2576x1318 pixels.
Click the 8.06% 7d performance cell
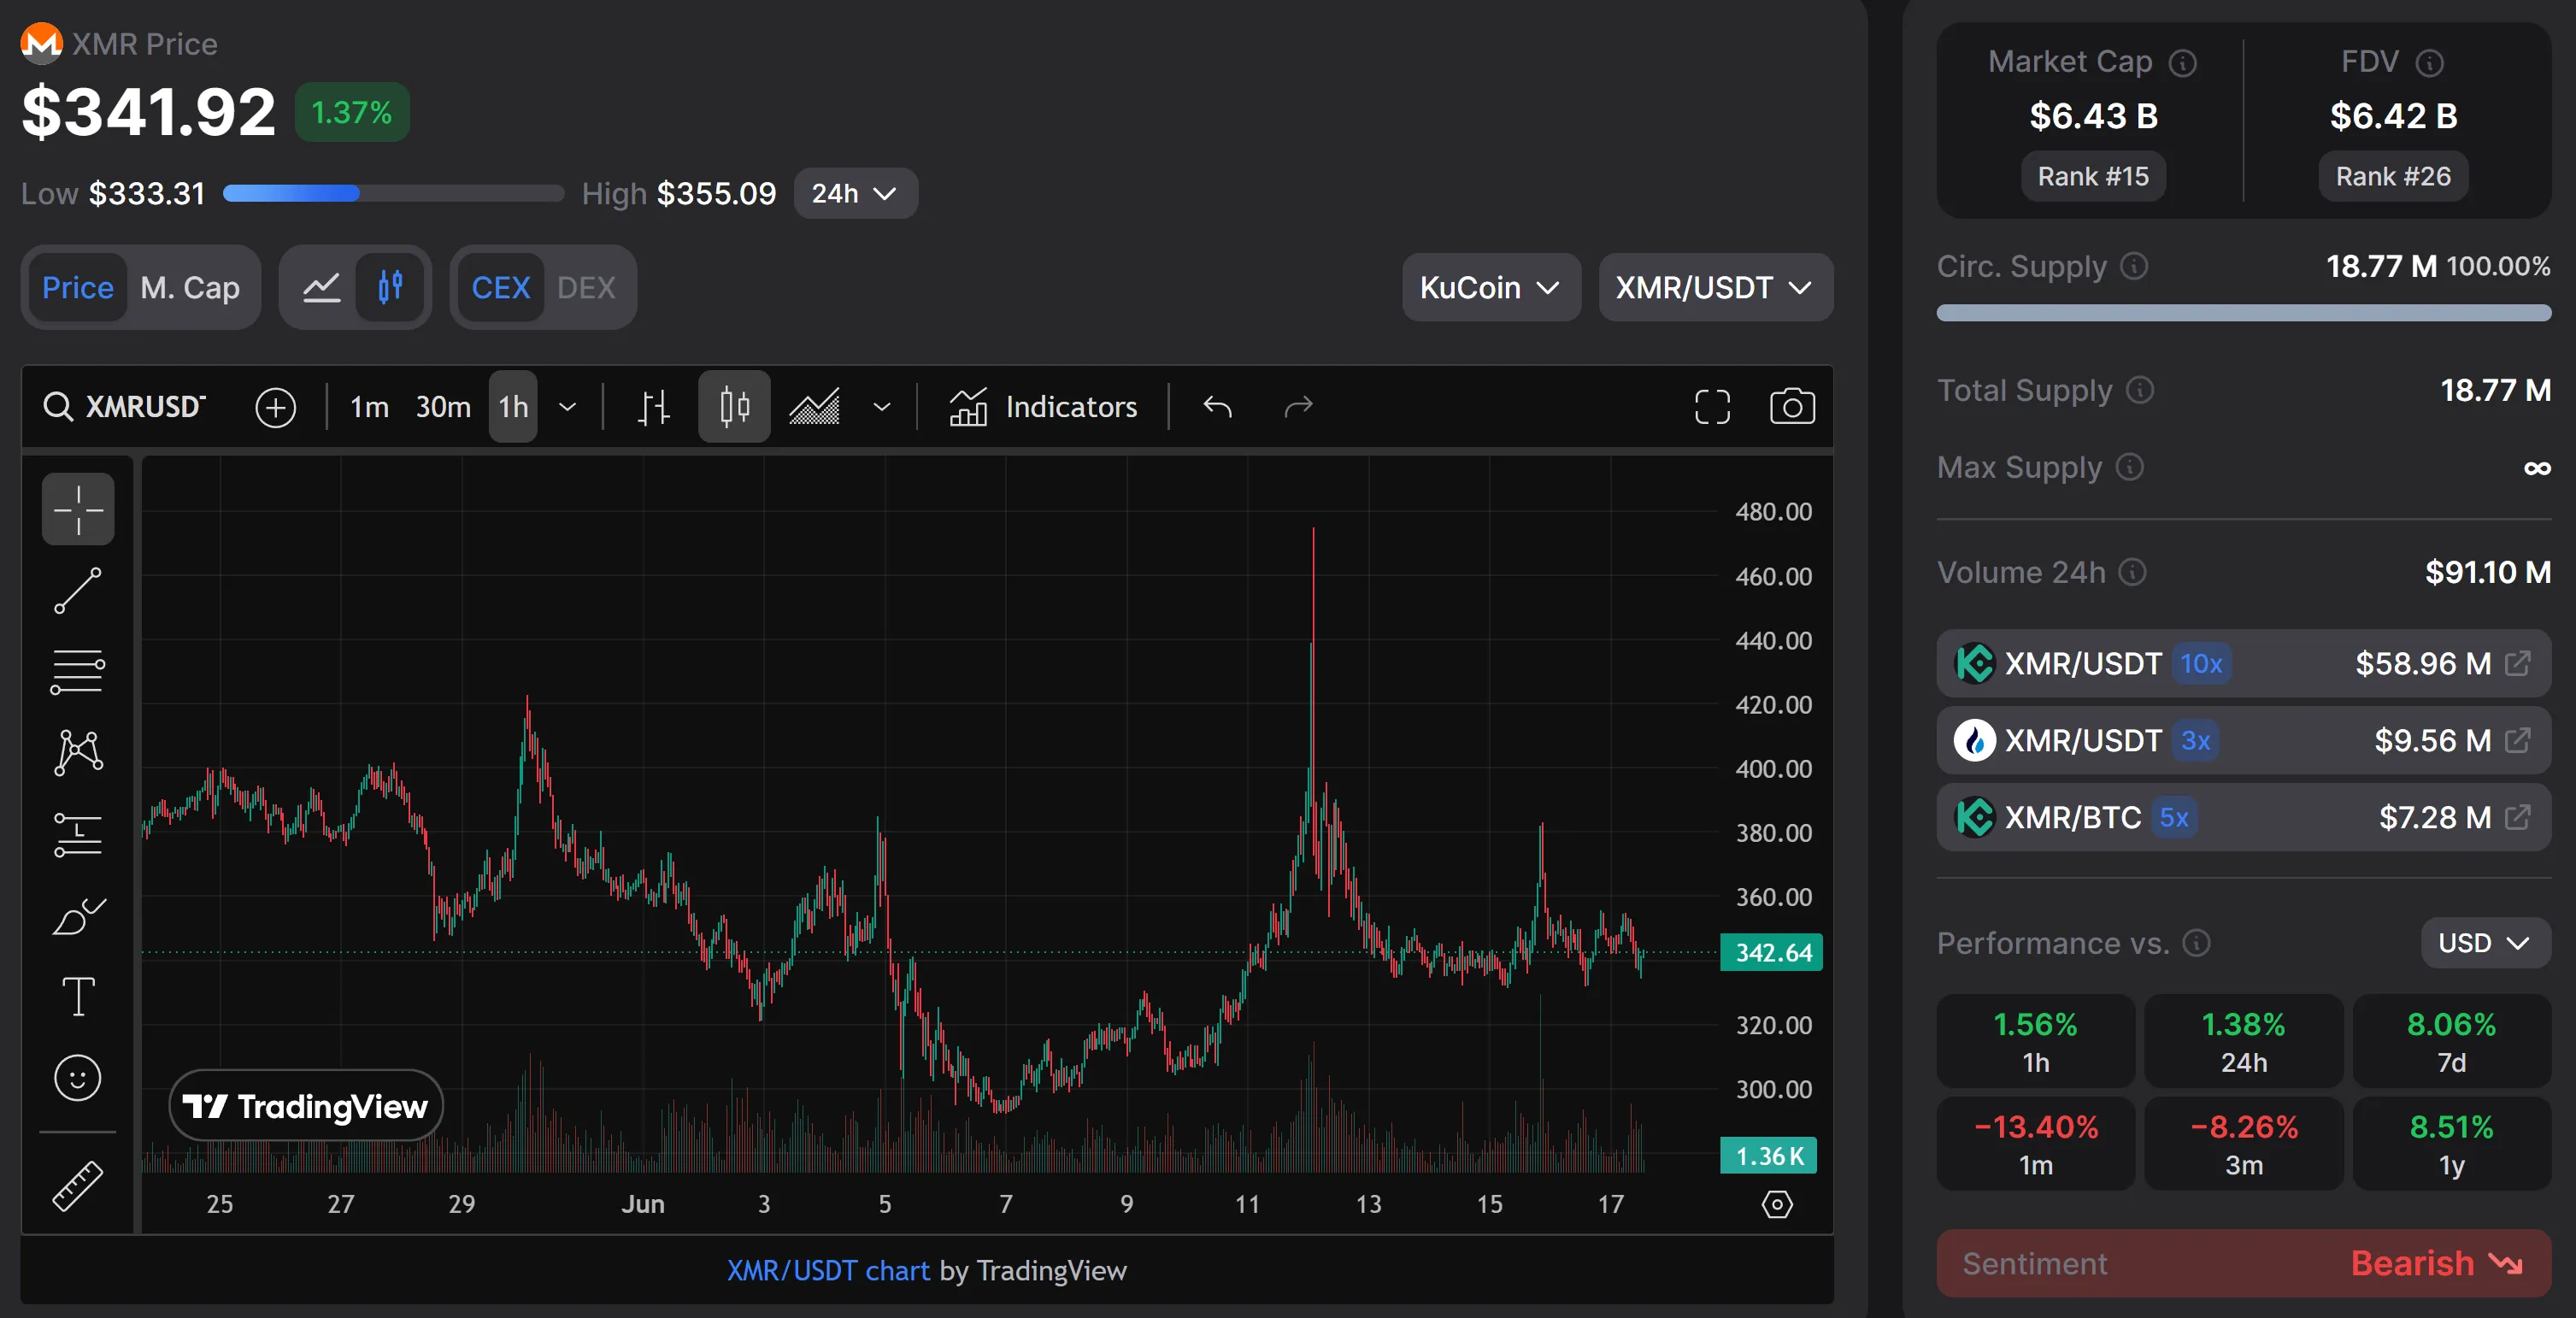click(x=2451, y=1041)
